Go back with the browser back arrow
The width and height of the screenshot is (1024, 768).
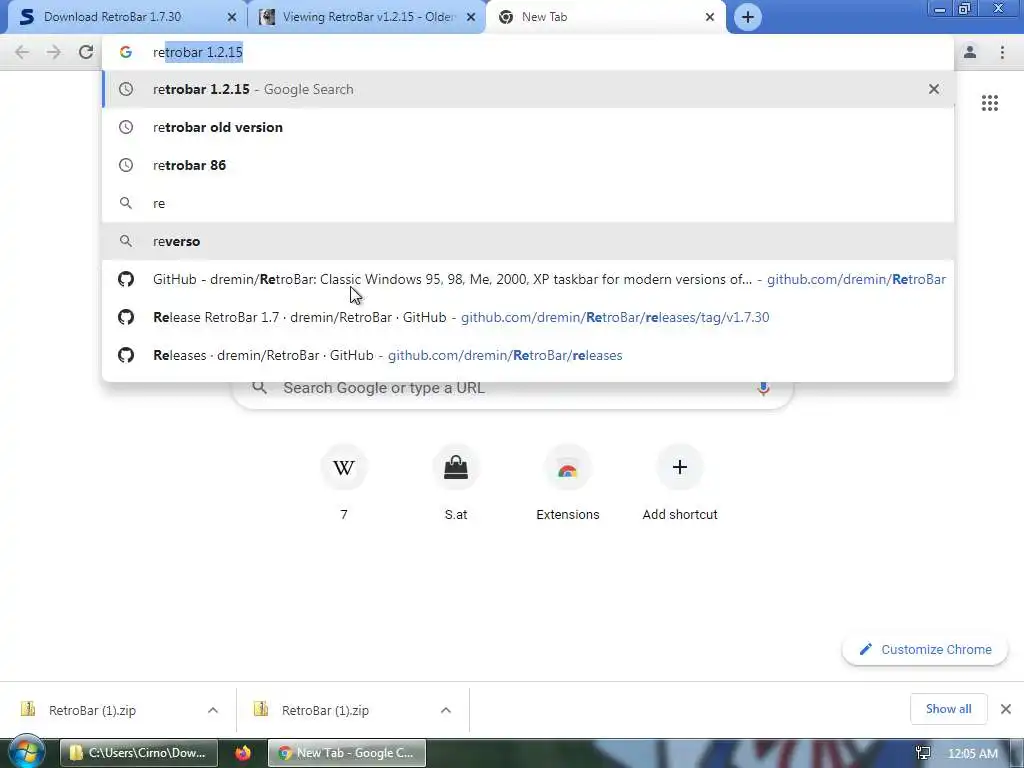click(x=22, y=52)
